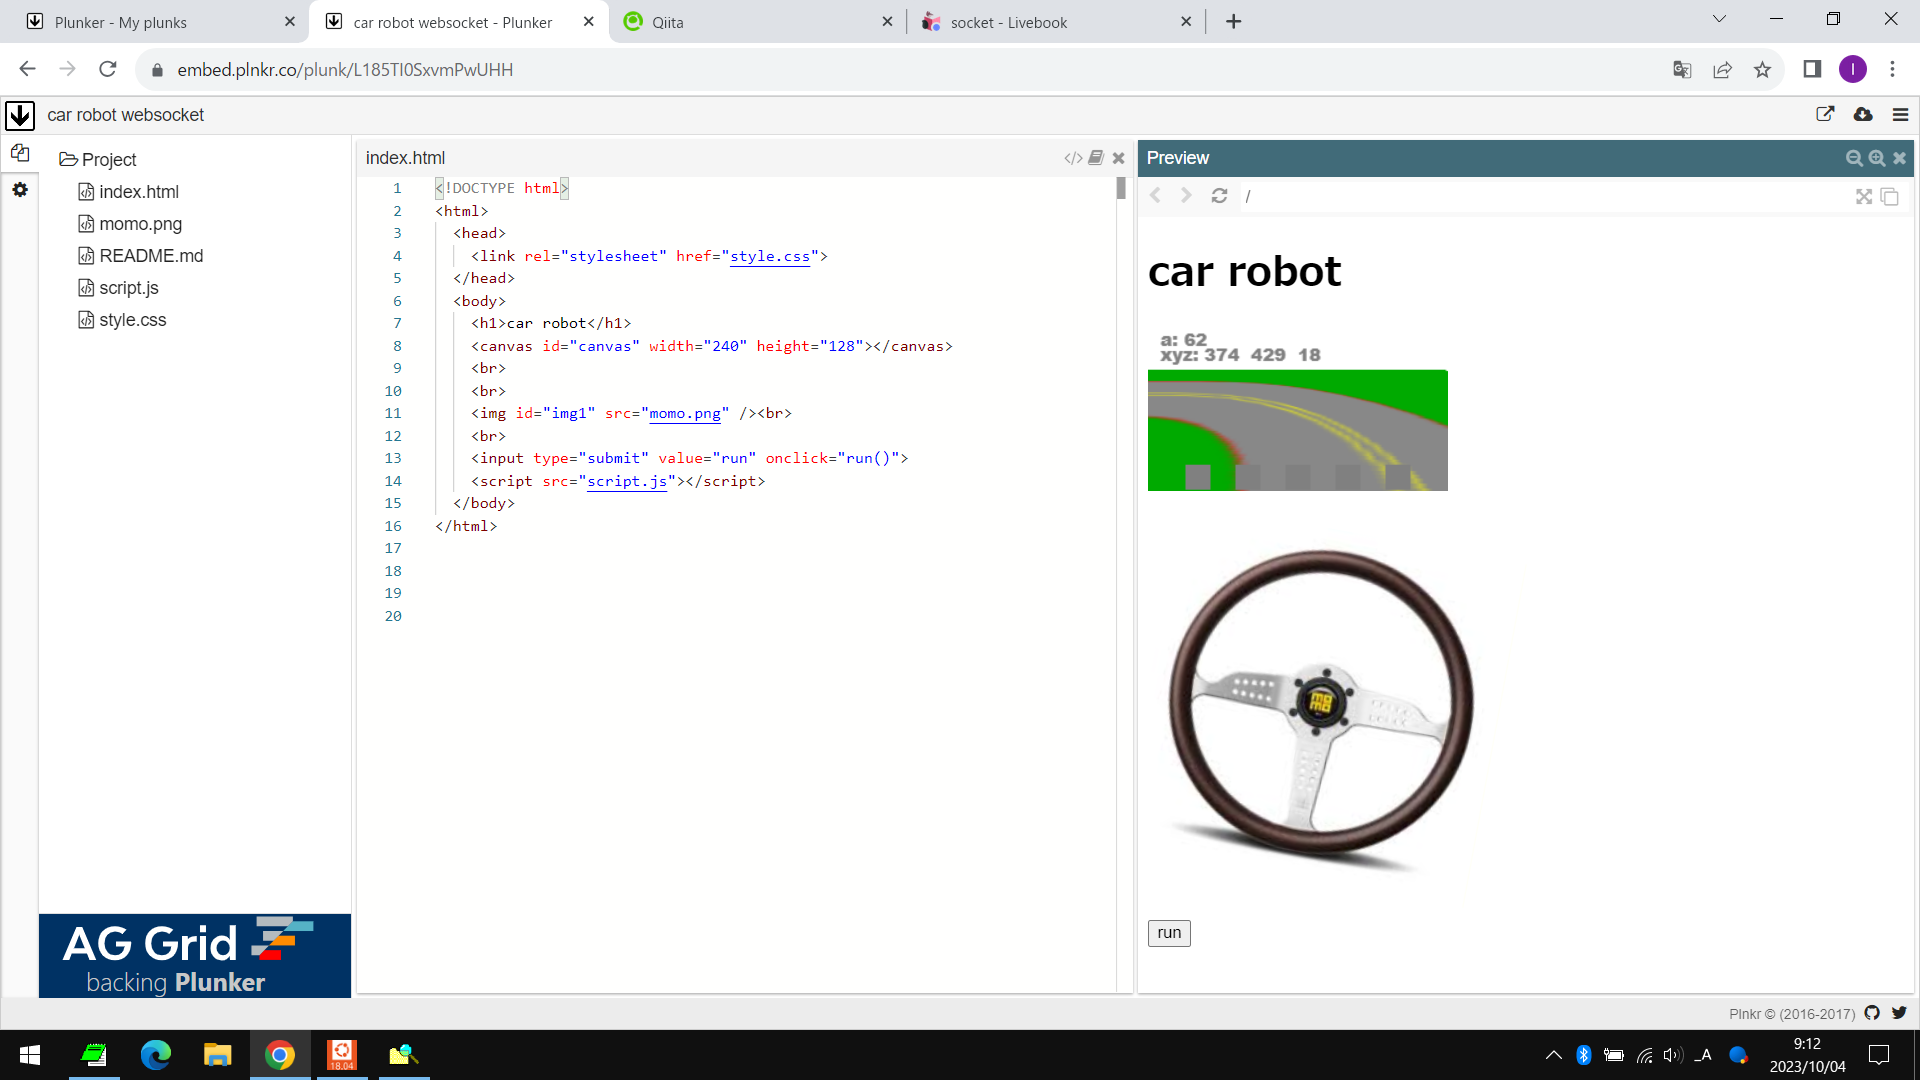Open the sidebar settings gear icon
Viewport: 1920px width, 1080px height.
20,190
